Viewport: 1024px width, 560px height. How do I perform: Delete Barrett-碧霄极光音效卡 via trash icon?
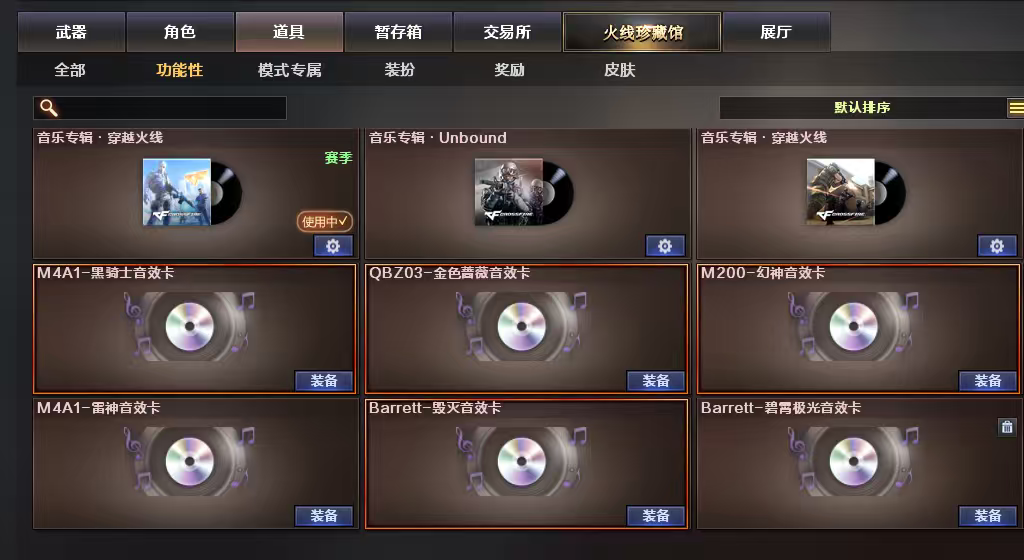pyautogui.click(x=1007, y=427)
